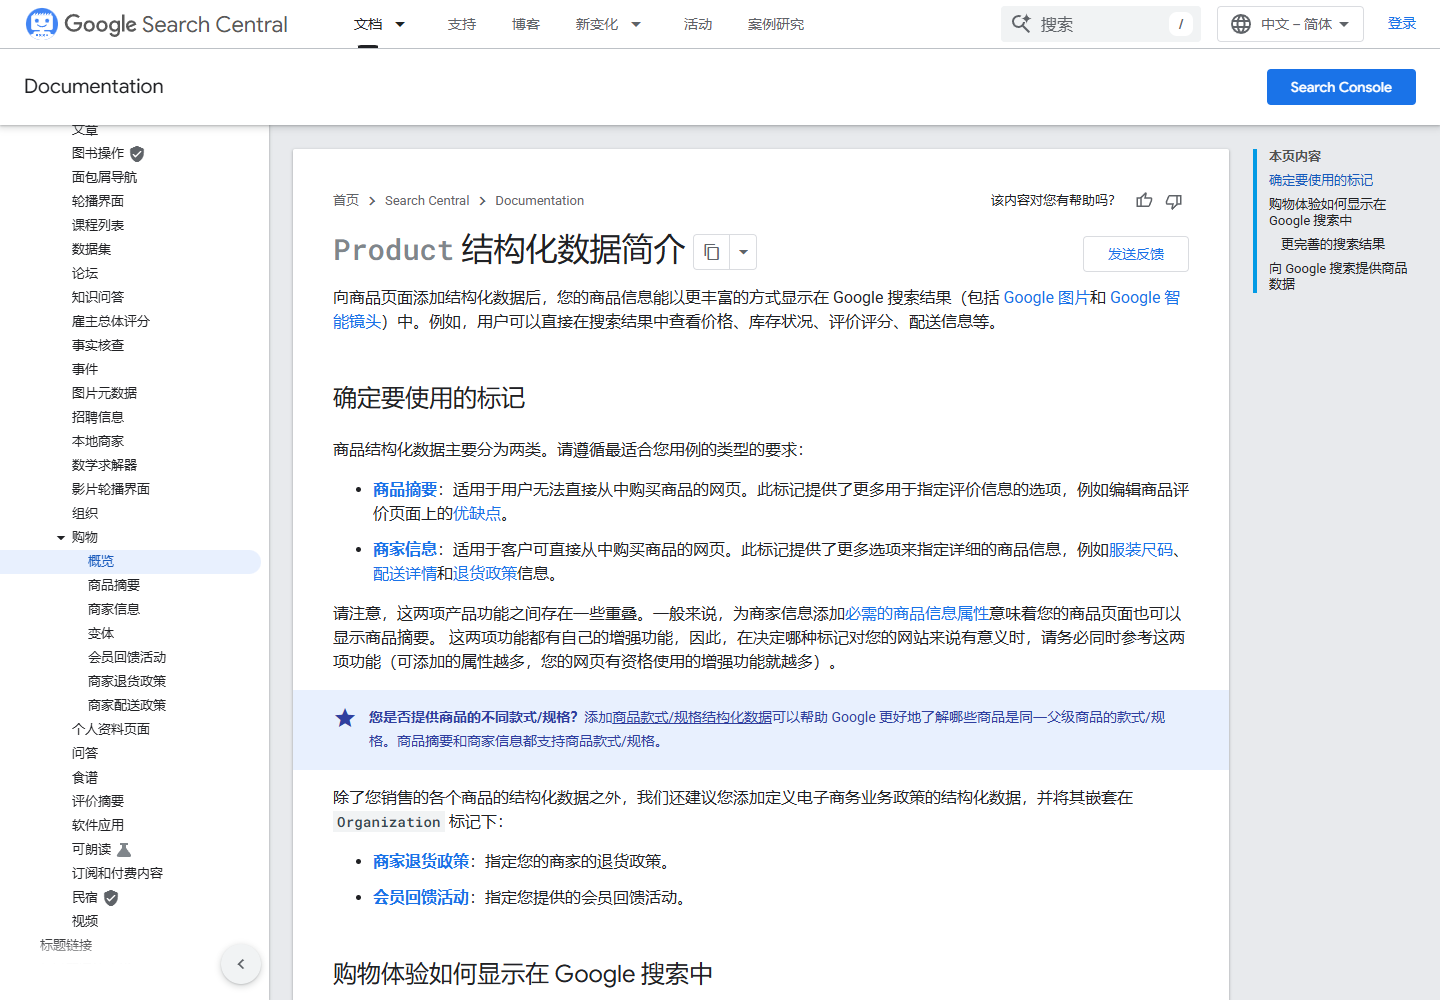Select 商家信息 in the sidebar
This screenshot has height=1000, width=1440.
click(x=114, y=610)
